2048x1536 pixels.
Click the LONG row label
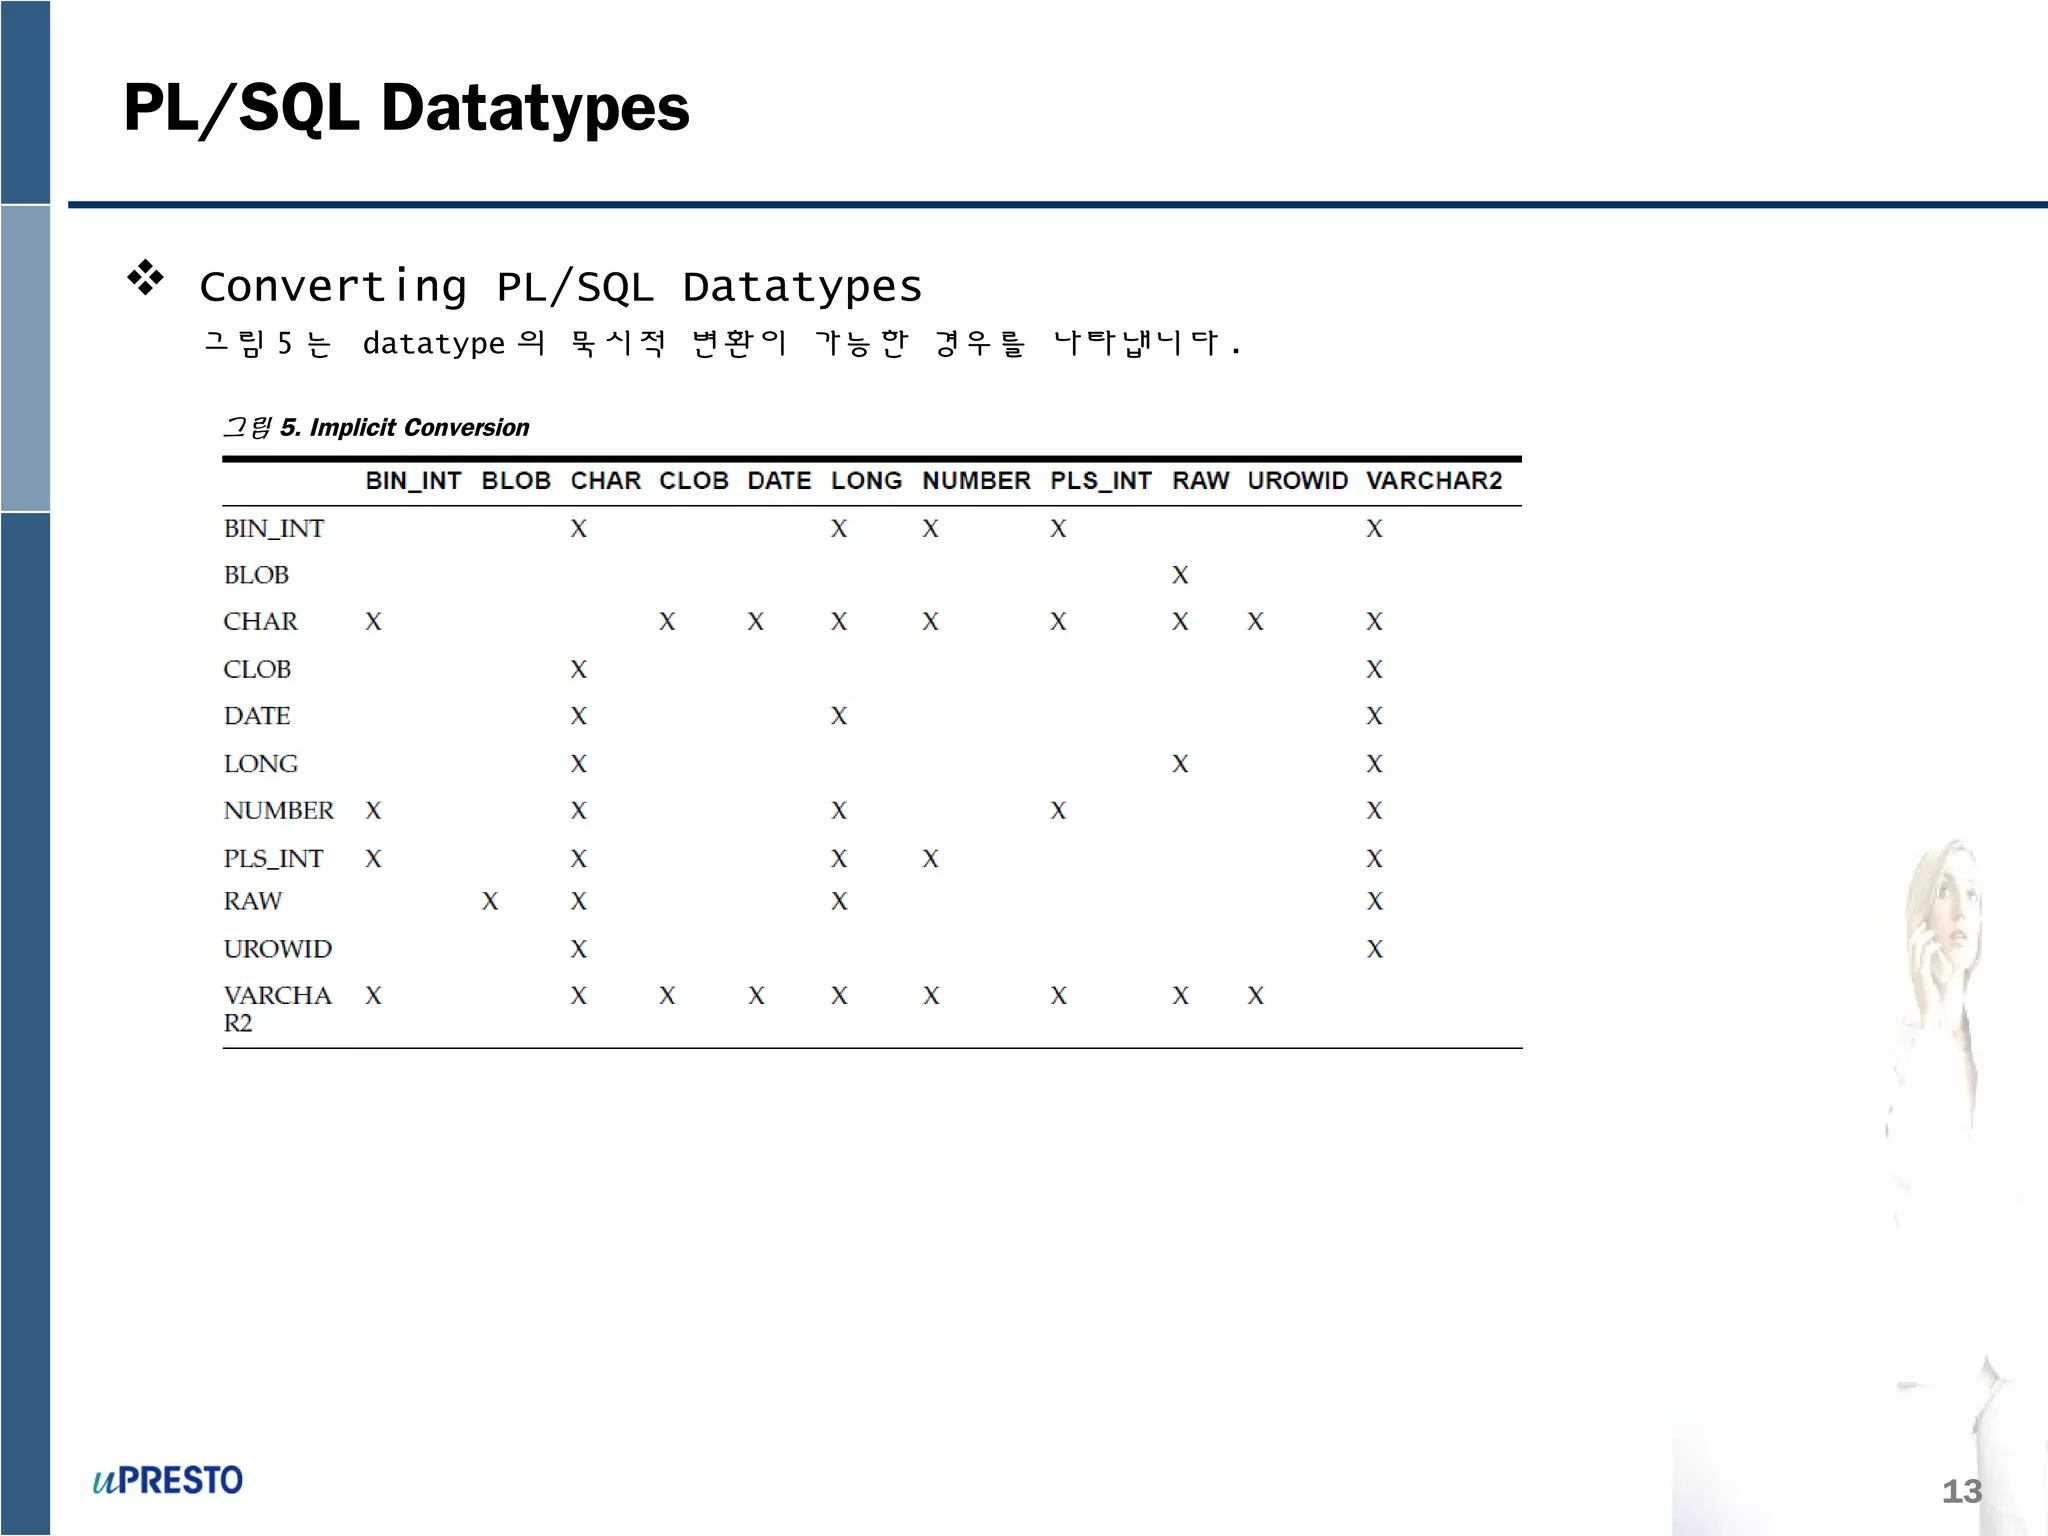[261, 764]
